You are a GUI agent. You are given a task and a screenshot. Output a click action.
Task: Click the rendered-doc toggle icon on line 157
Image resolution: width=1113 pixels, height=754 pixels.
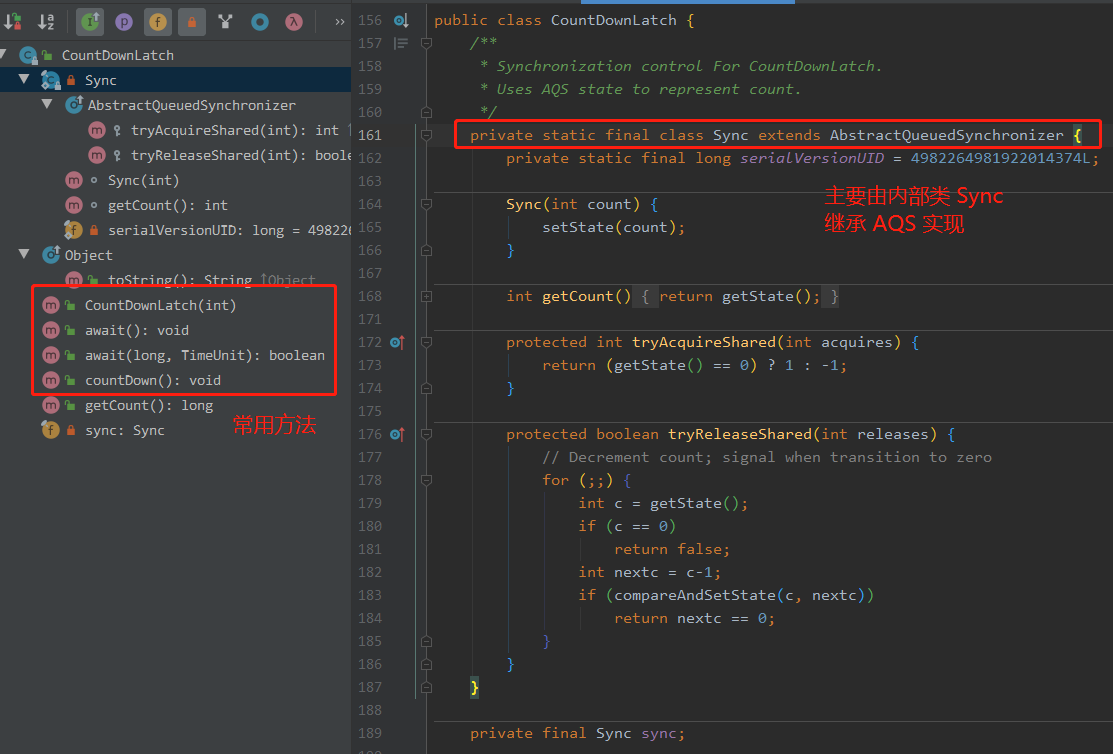tap(400, 43)
